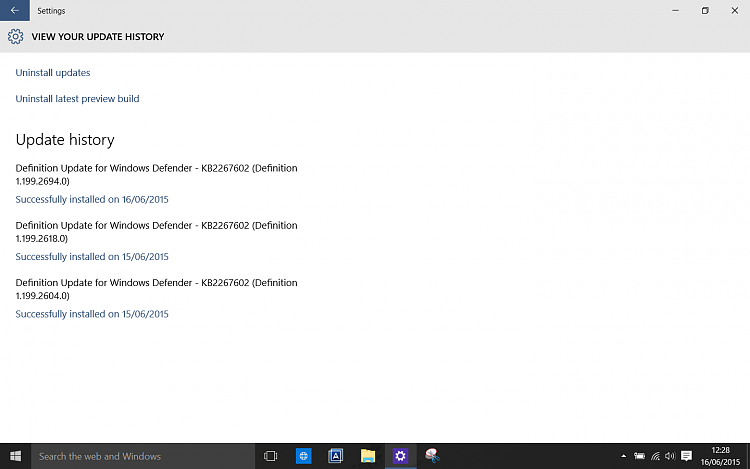
Task: Open File Explorer from the taskbar
Action: pyautogui.click(x=368, y=456)
